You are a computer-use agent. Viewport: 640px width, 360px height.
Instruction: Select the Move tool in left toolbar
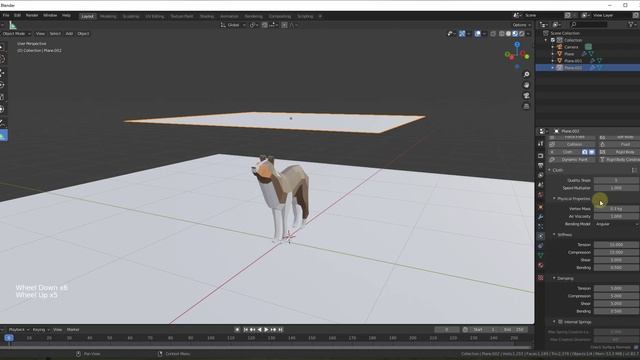(3, 73)
